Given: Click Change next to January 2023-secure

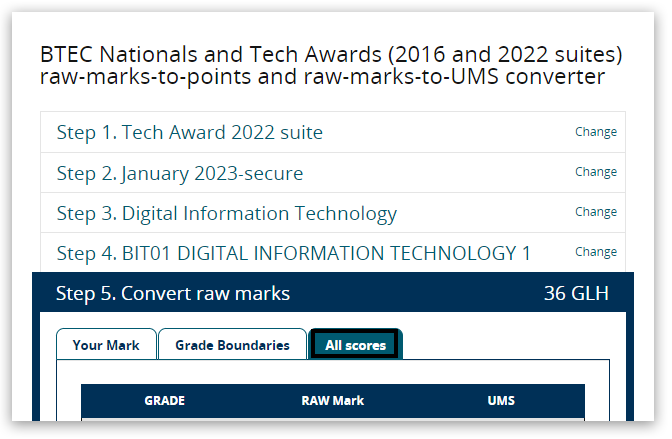Looking at the screenshot, I should [x=595, y=172].
